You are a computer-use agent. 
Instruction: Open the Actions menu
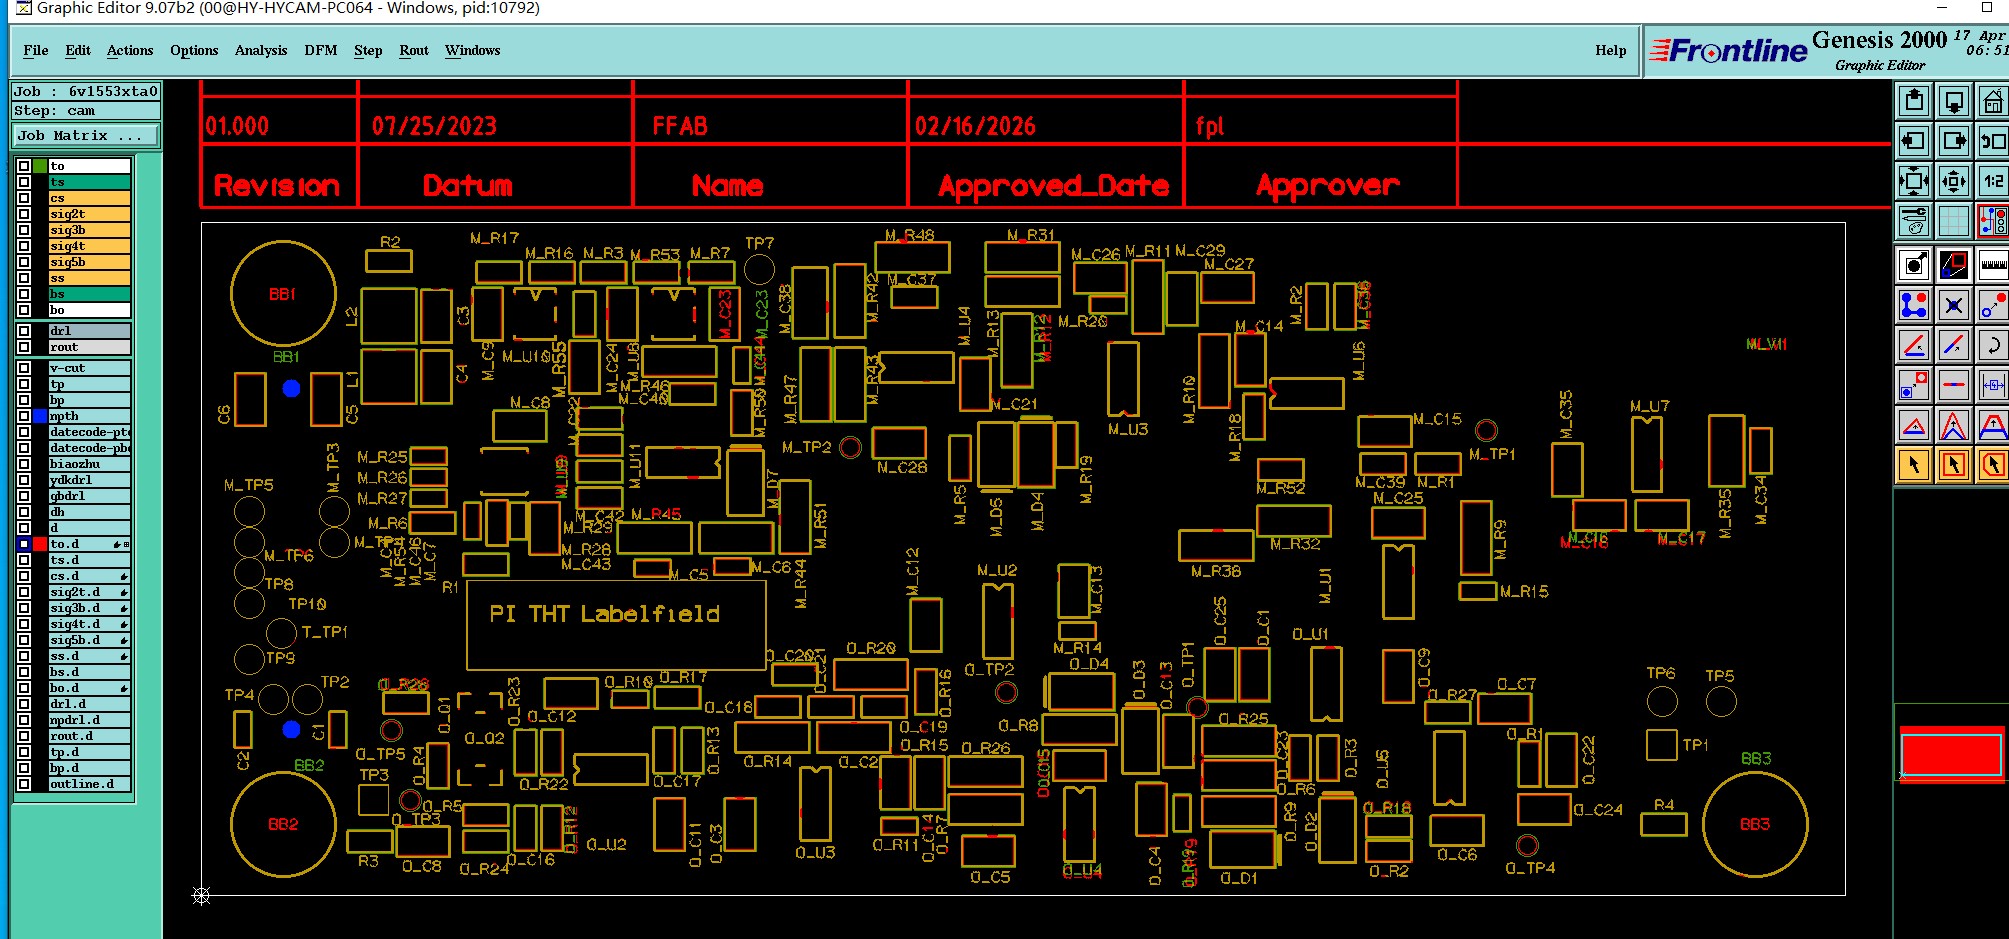click(x=130, y=50)
